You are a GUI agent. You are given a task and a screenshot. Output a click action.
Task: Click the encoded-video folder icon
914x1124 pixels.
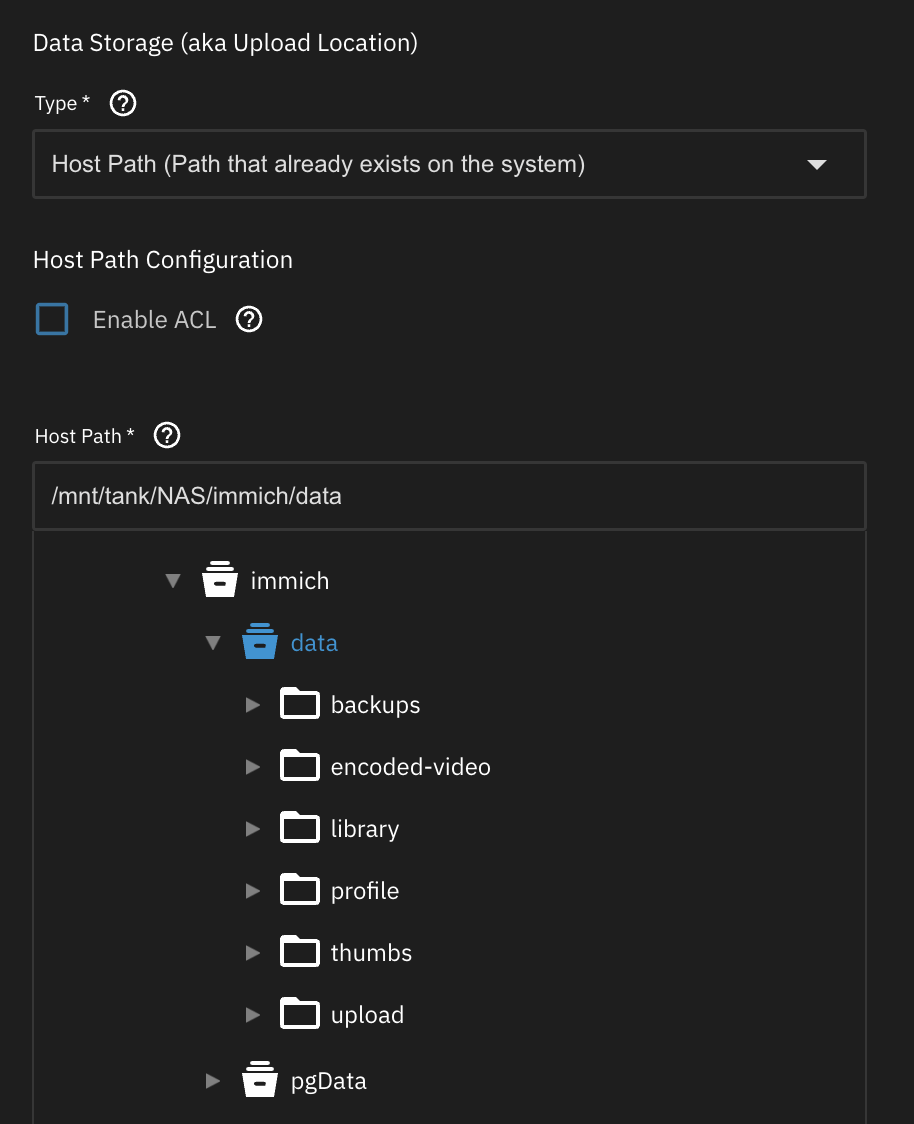[299, 766]
